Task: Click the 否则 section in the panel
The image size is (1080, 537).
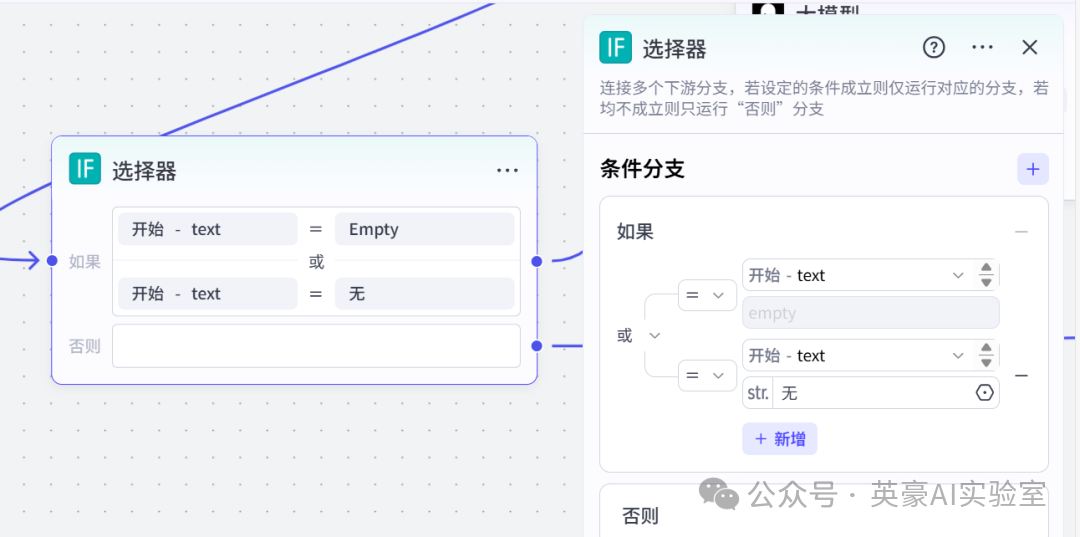Action: (641, 515)
